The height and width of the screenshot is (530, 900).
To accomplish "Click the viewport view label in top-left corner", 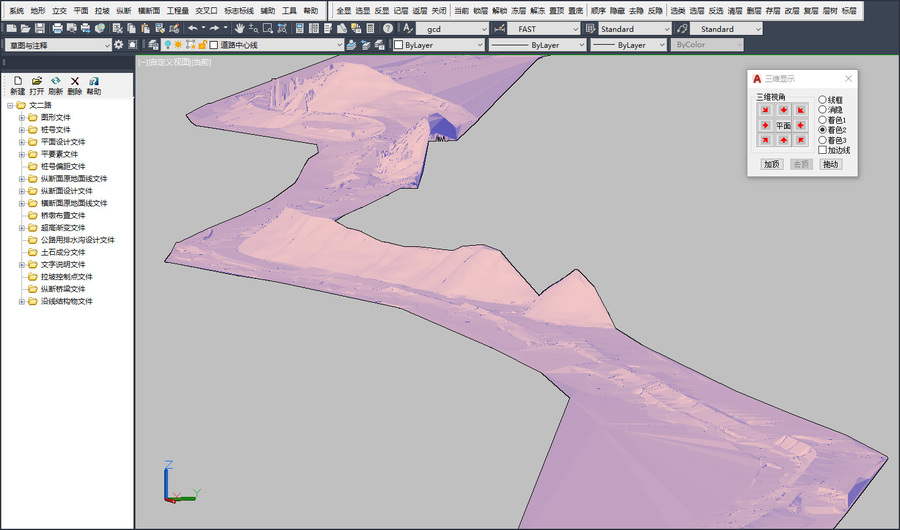I will (x=175, y=62).
